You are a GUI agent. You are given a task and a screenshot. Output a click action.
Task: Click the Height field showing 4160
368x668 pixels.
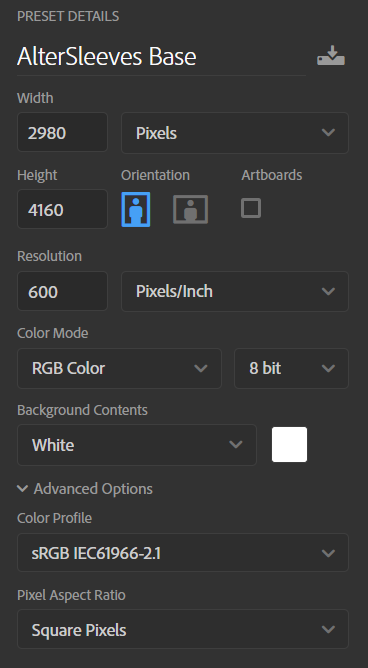click(62, 209)
